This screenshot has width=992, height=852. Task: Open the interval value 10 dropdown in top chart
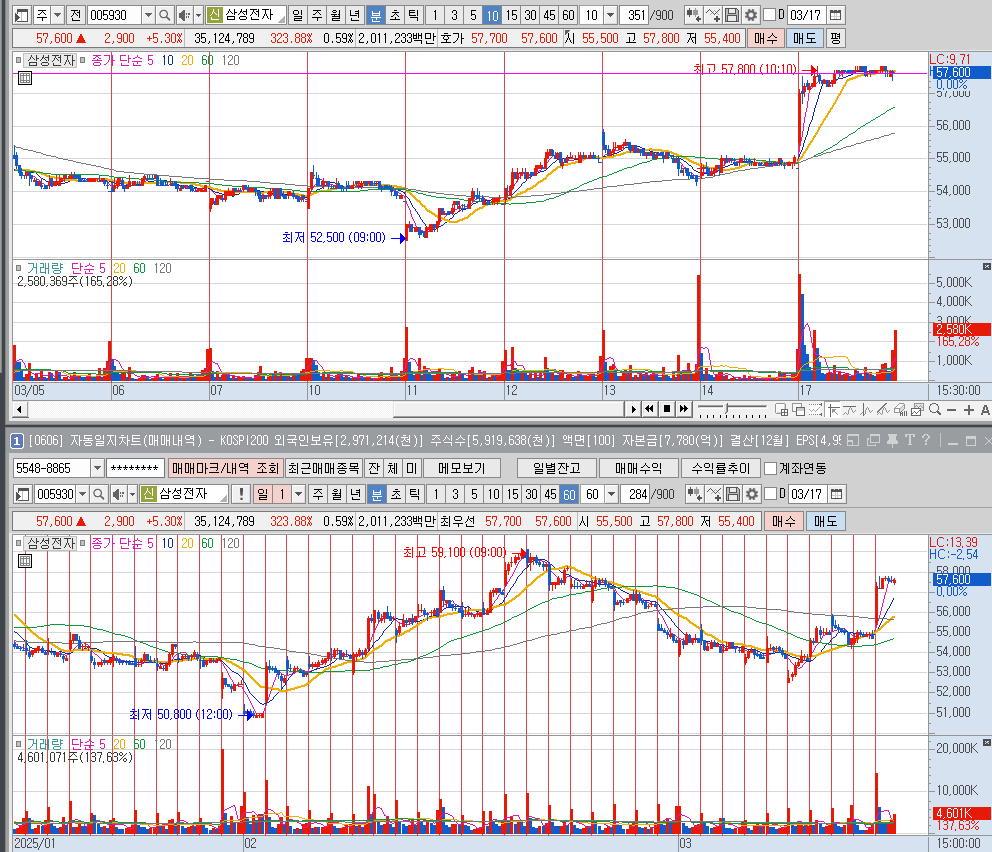point(611,15)
